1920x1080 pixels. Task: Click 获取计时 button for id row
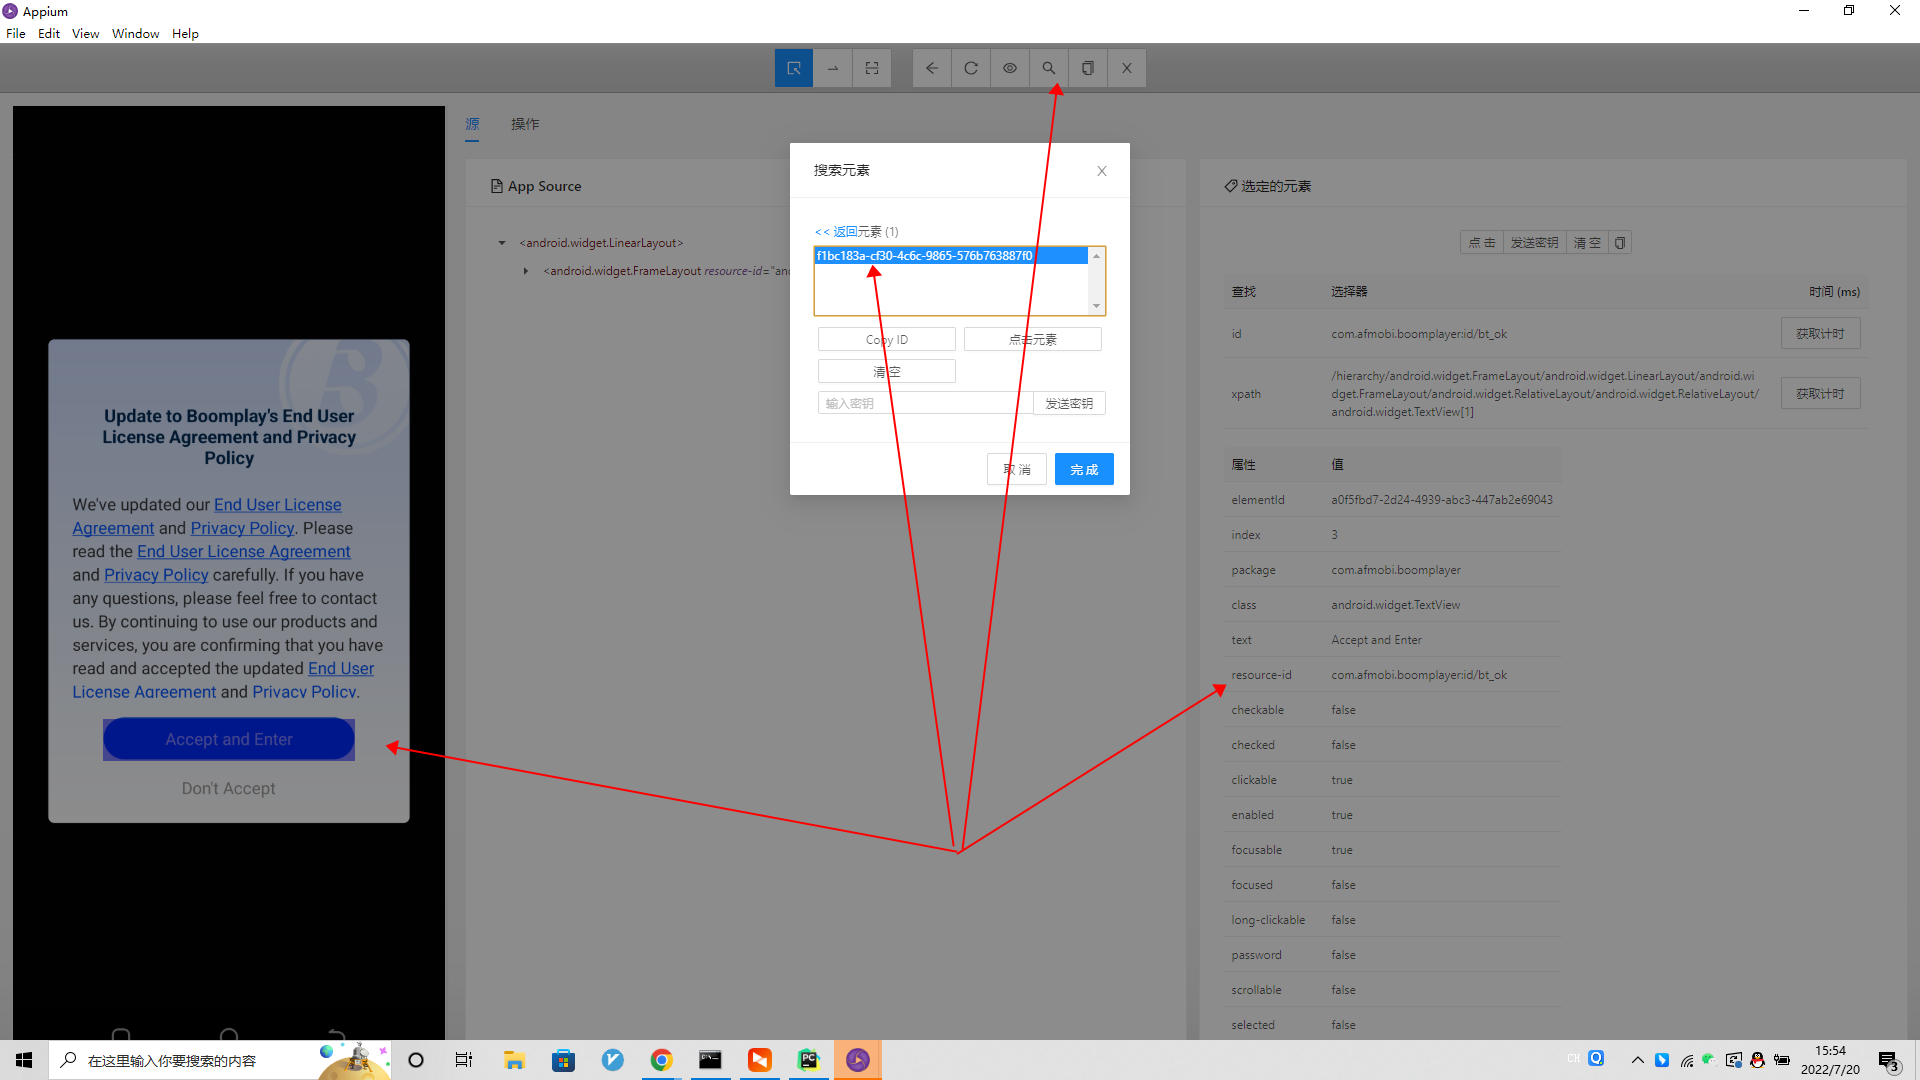(1820, 334)
